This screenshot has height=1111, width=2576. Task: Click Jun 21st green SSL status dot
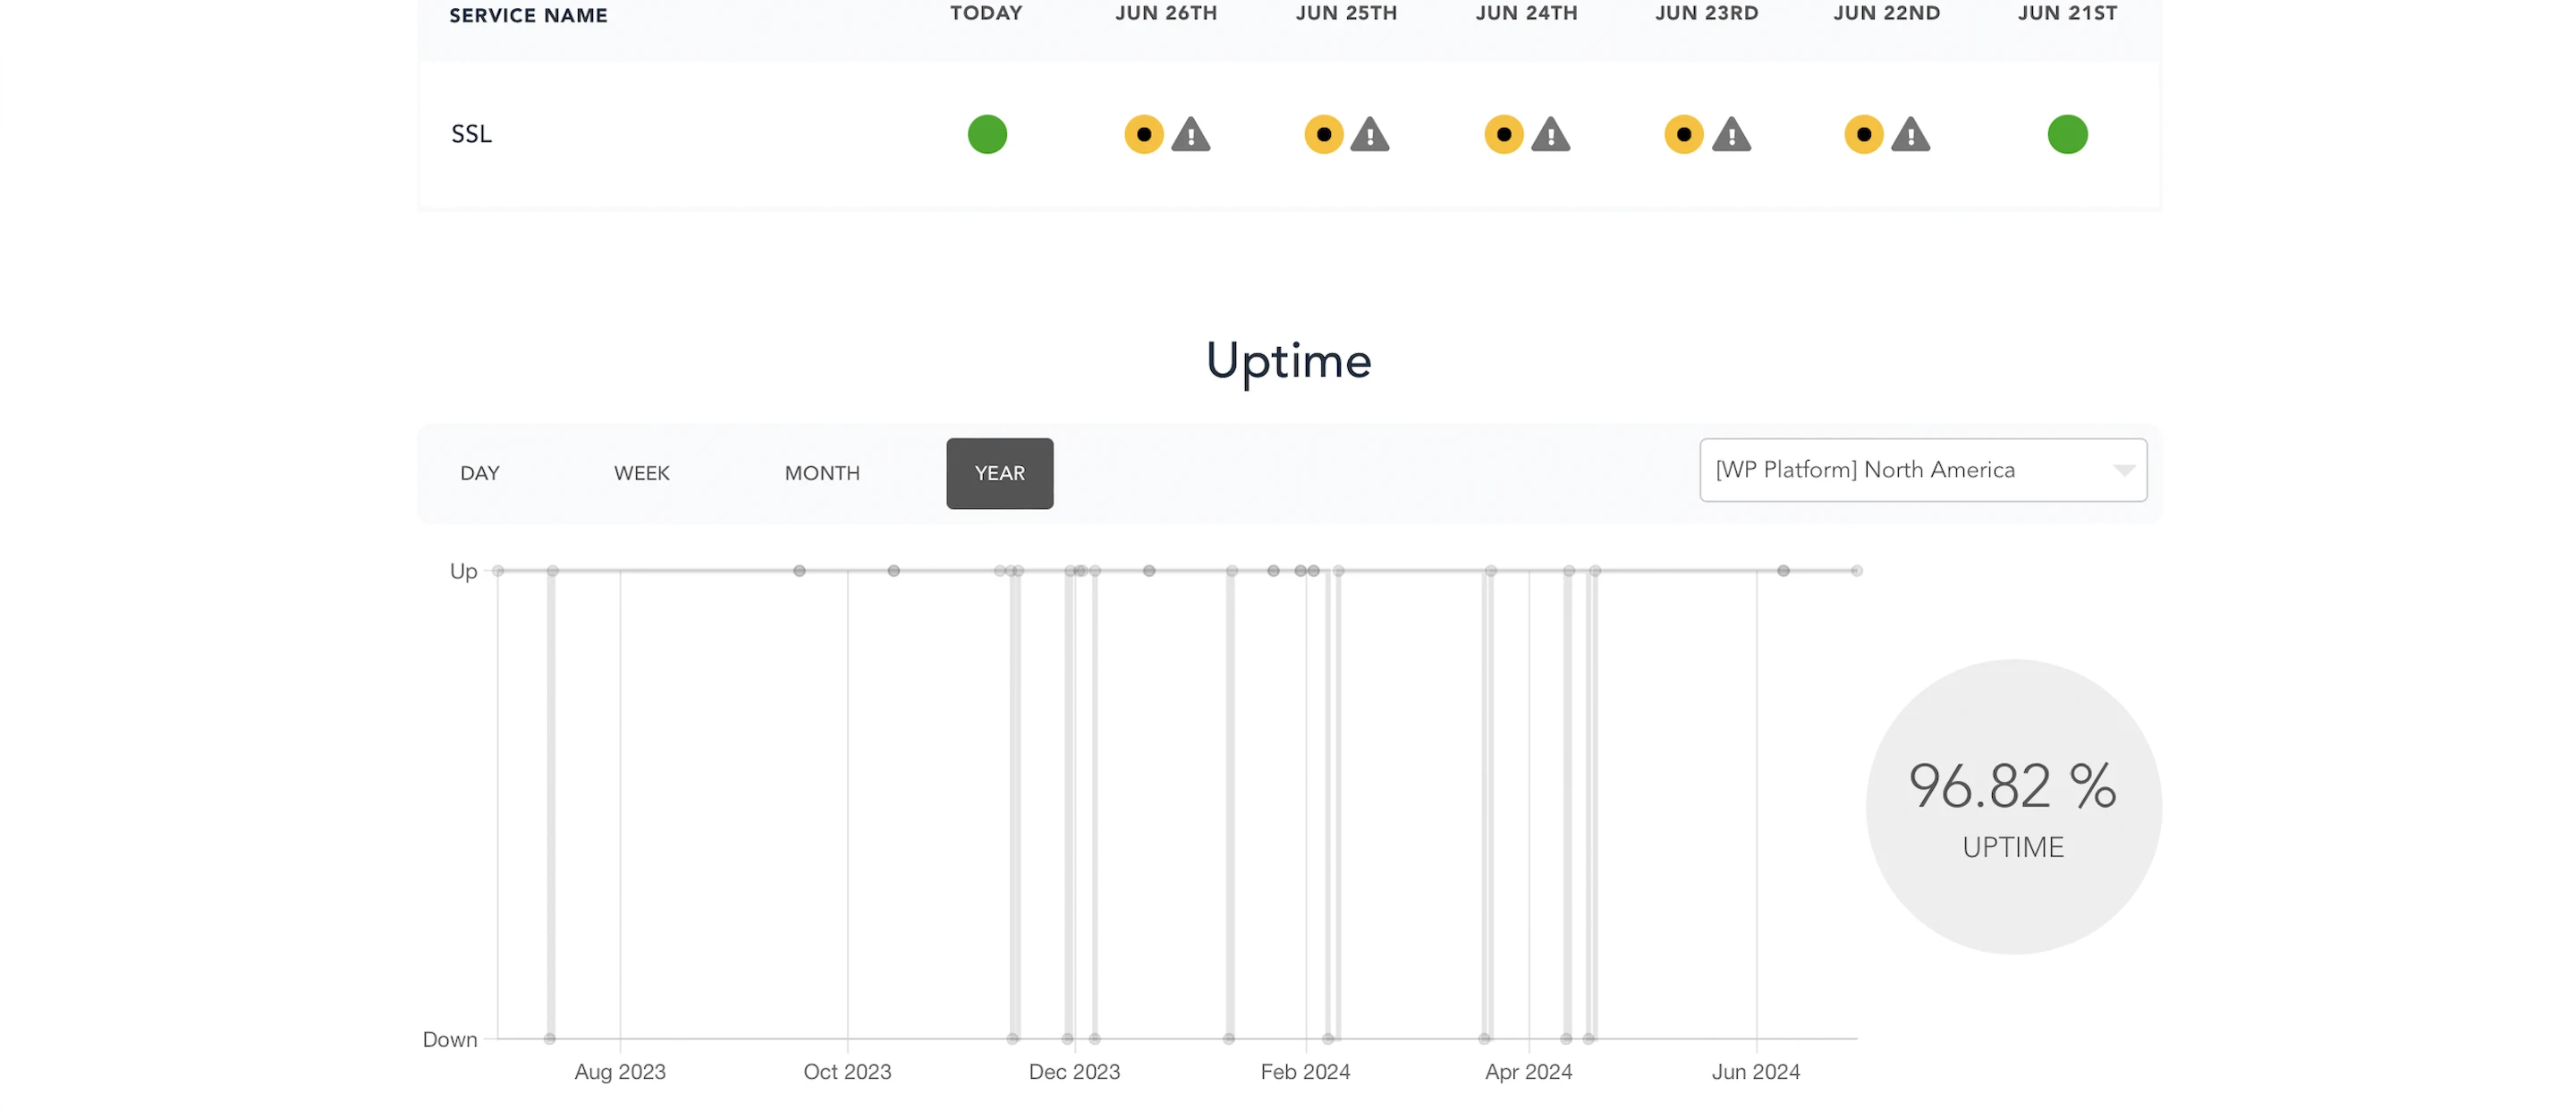coord(2066,134)
